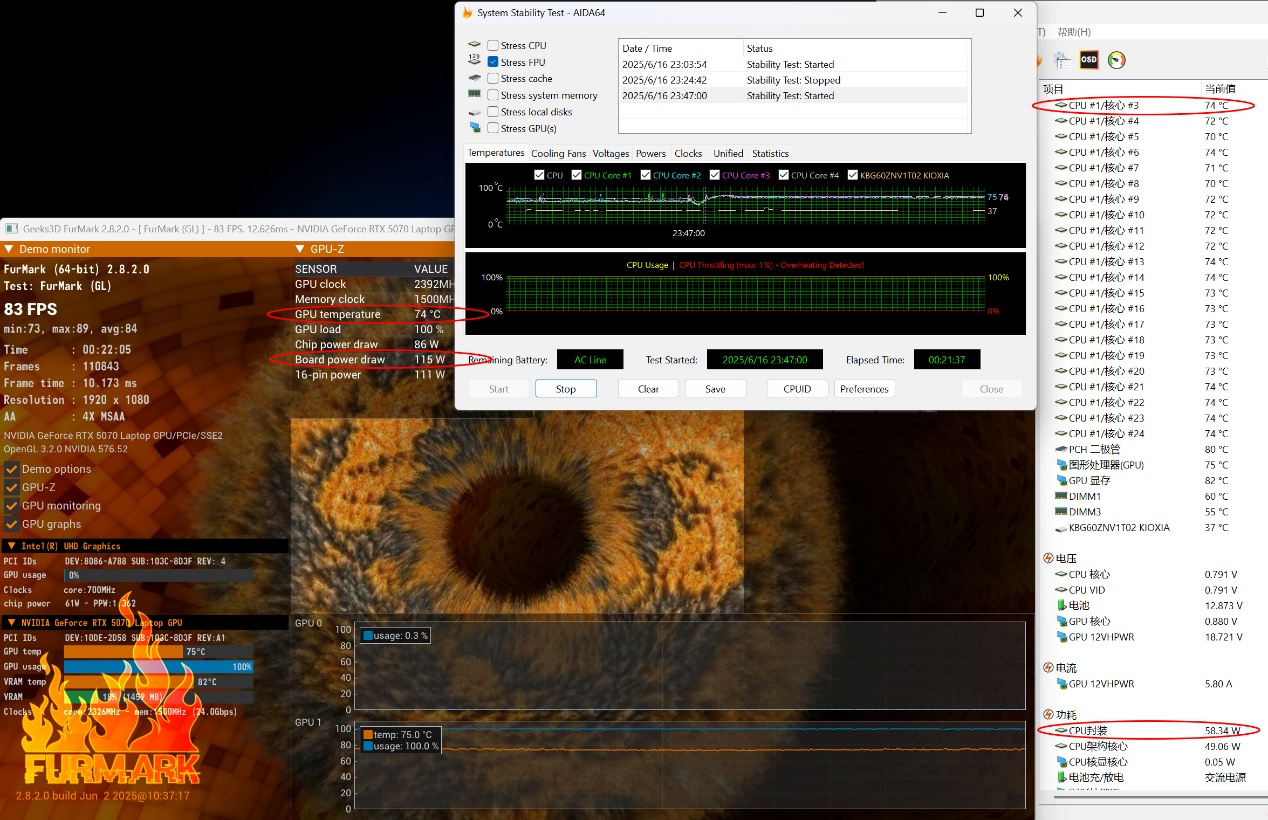Click the Date / Time column header in the log
The height and width of the screenshot is (820, 1268).
click(681, 48)
